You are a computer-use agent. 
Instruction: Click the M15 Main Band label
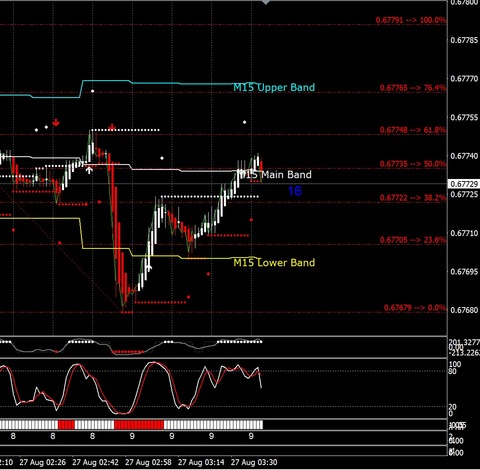(x=275, y=175)
